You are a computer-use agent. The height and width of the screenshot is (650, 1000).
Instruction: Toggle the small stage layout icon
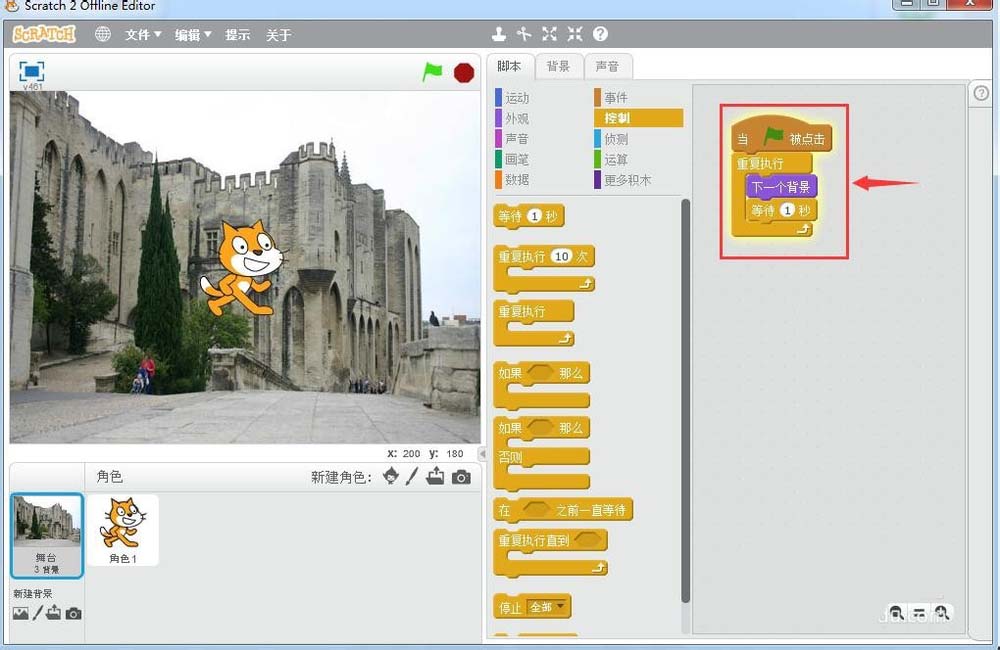[30, 72]
